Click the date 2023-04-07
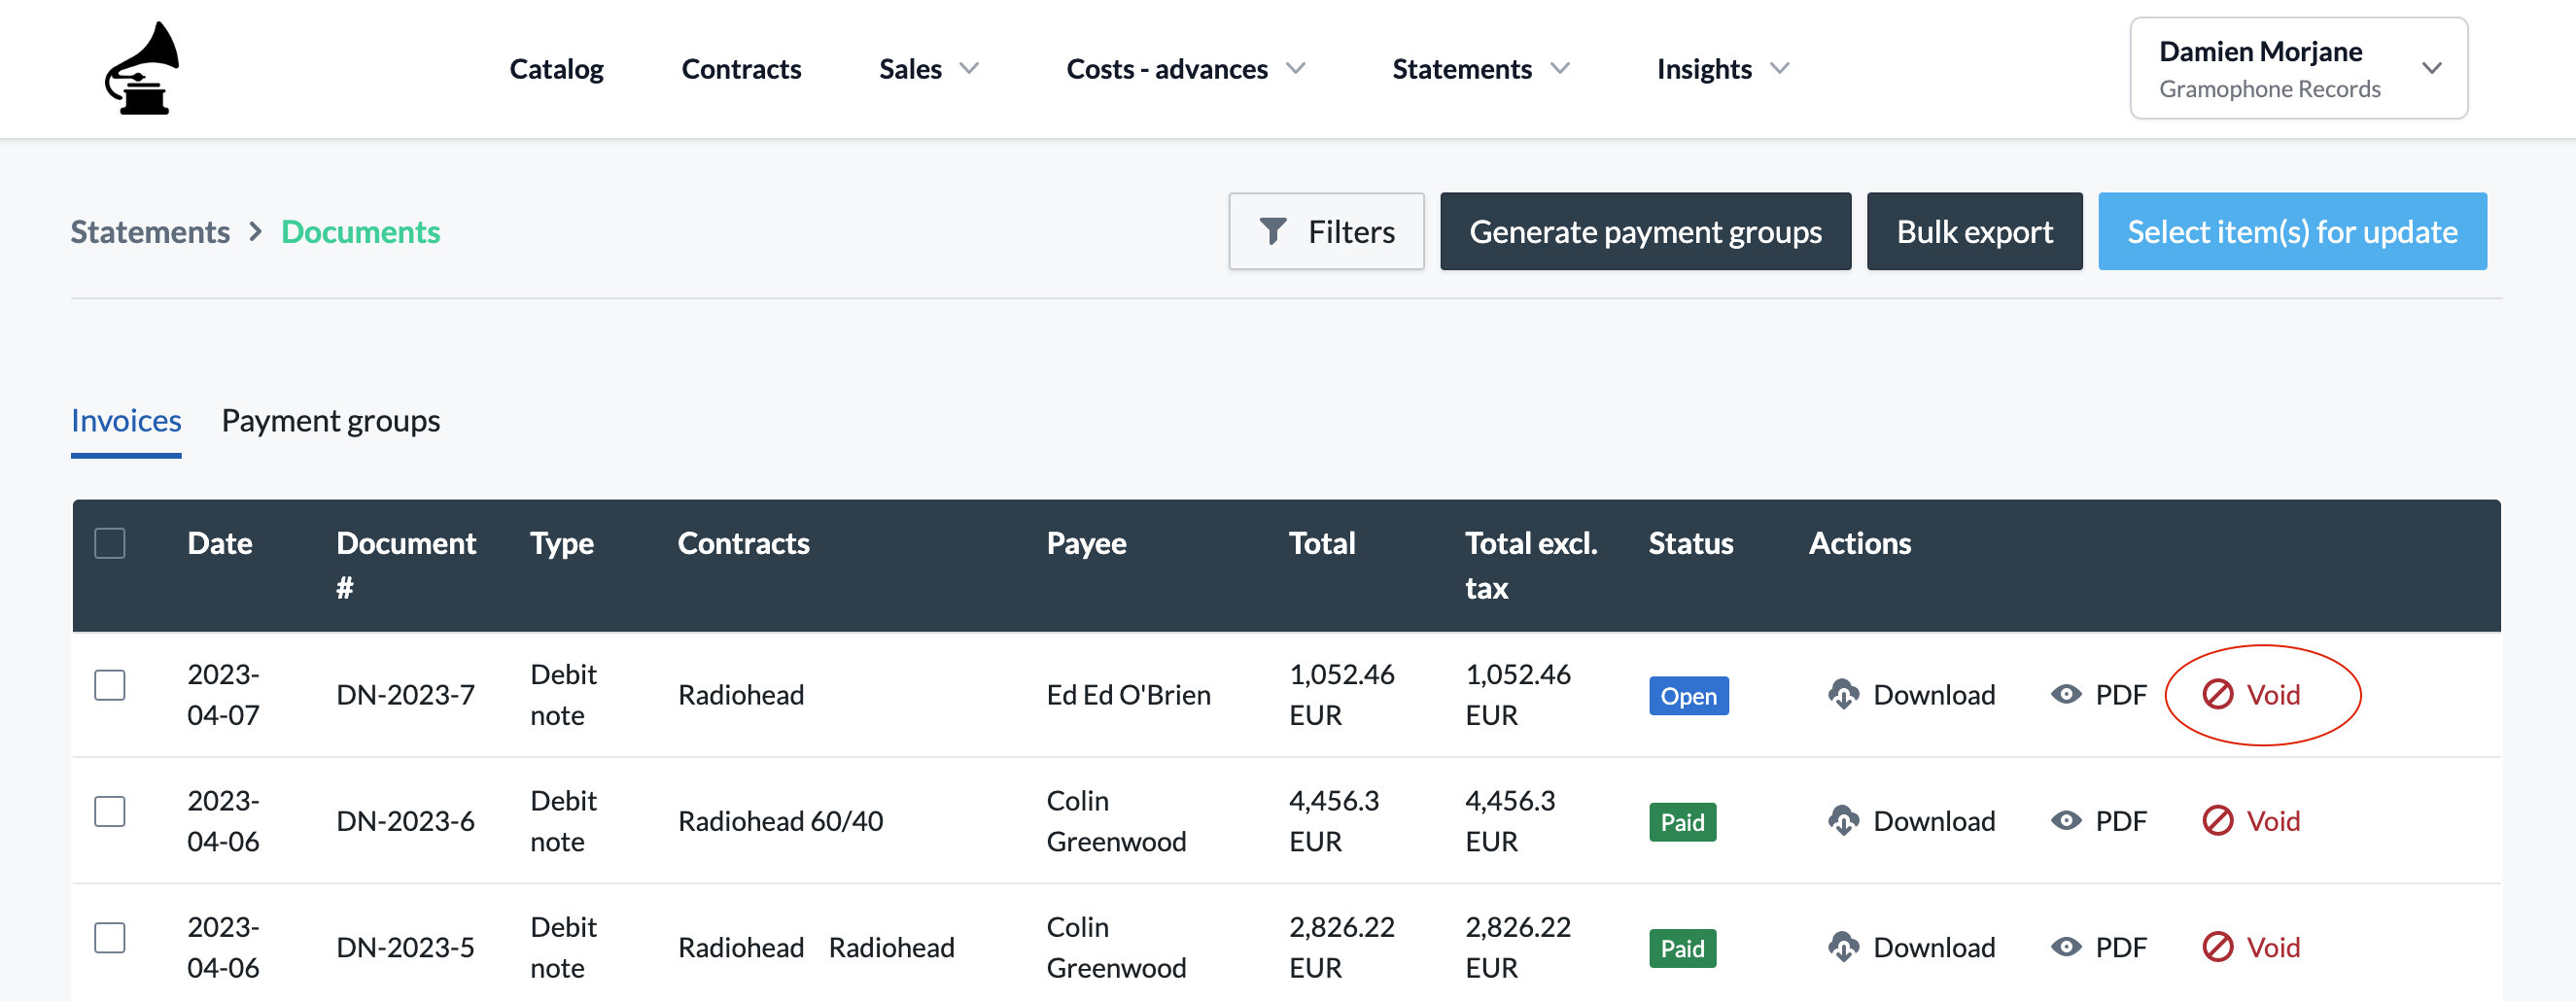The image size is (2576, 1001). tap(223, 694)
